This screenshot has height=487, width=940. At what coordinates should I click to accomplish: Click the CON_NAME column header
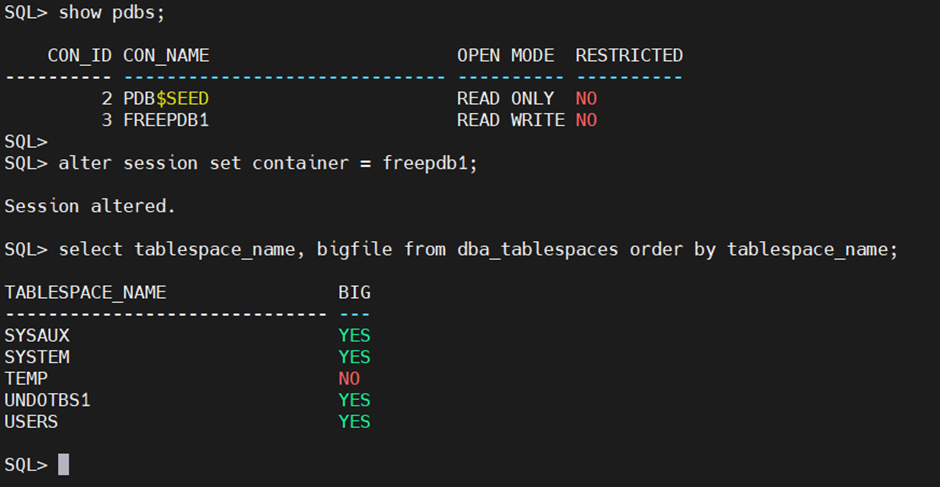click(166, 55)
